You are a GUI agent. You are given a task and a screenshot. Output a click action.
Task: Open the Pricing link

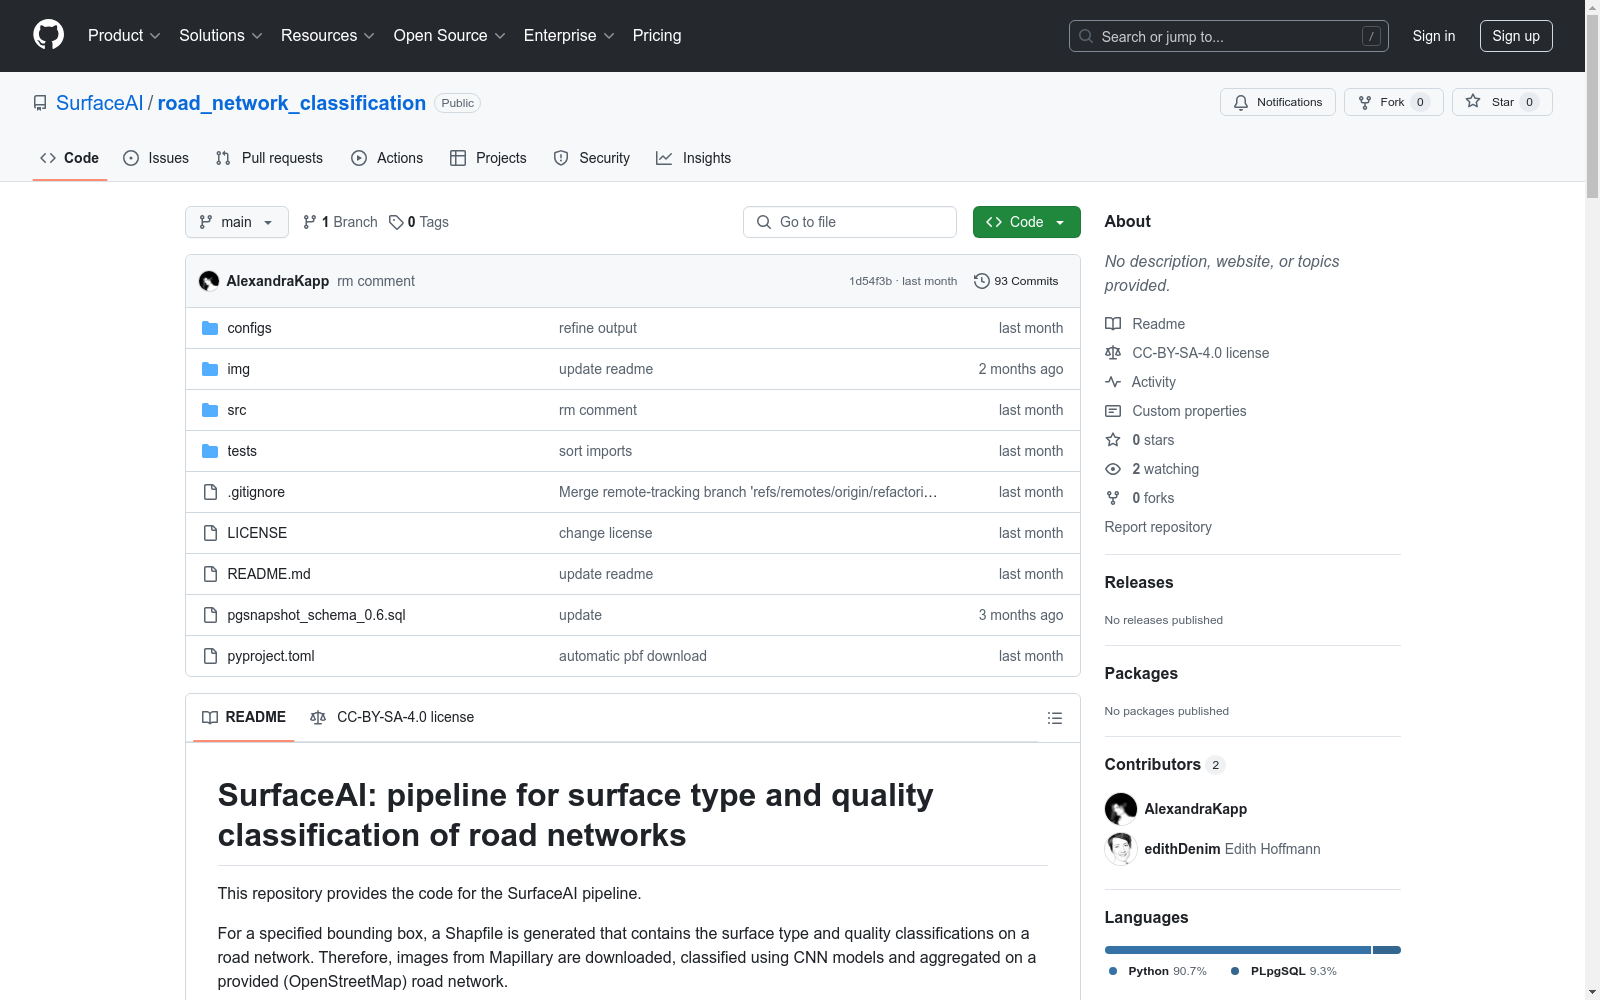click(657, 35)
